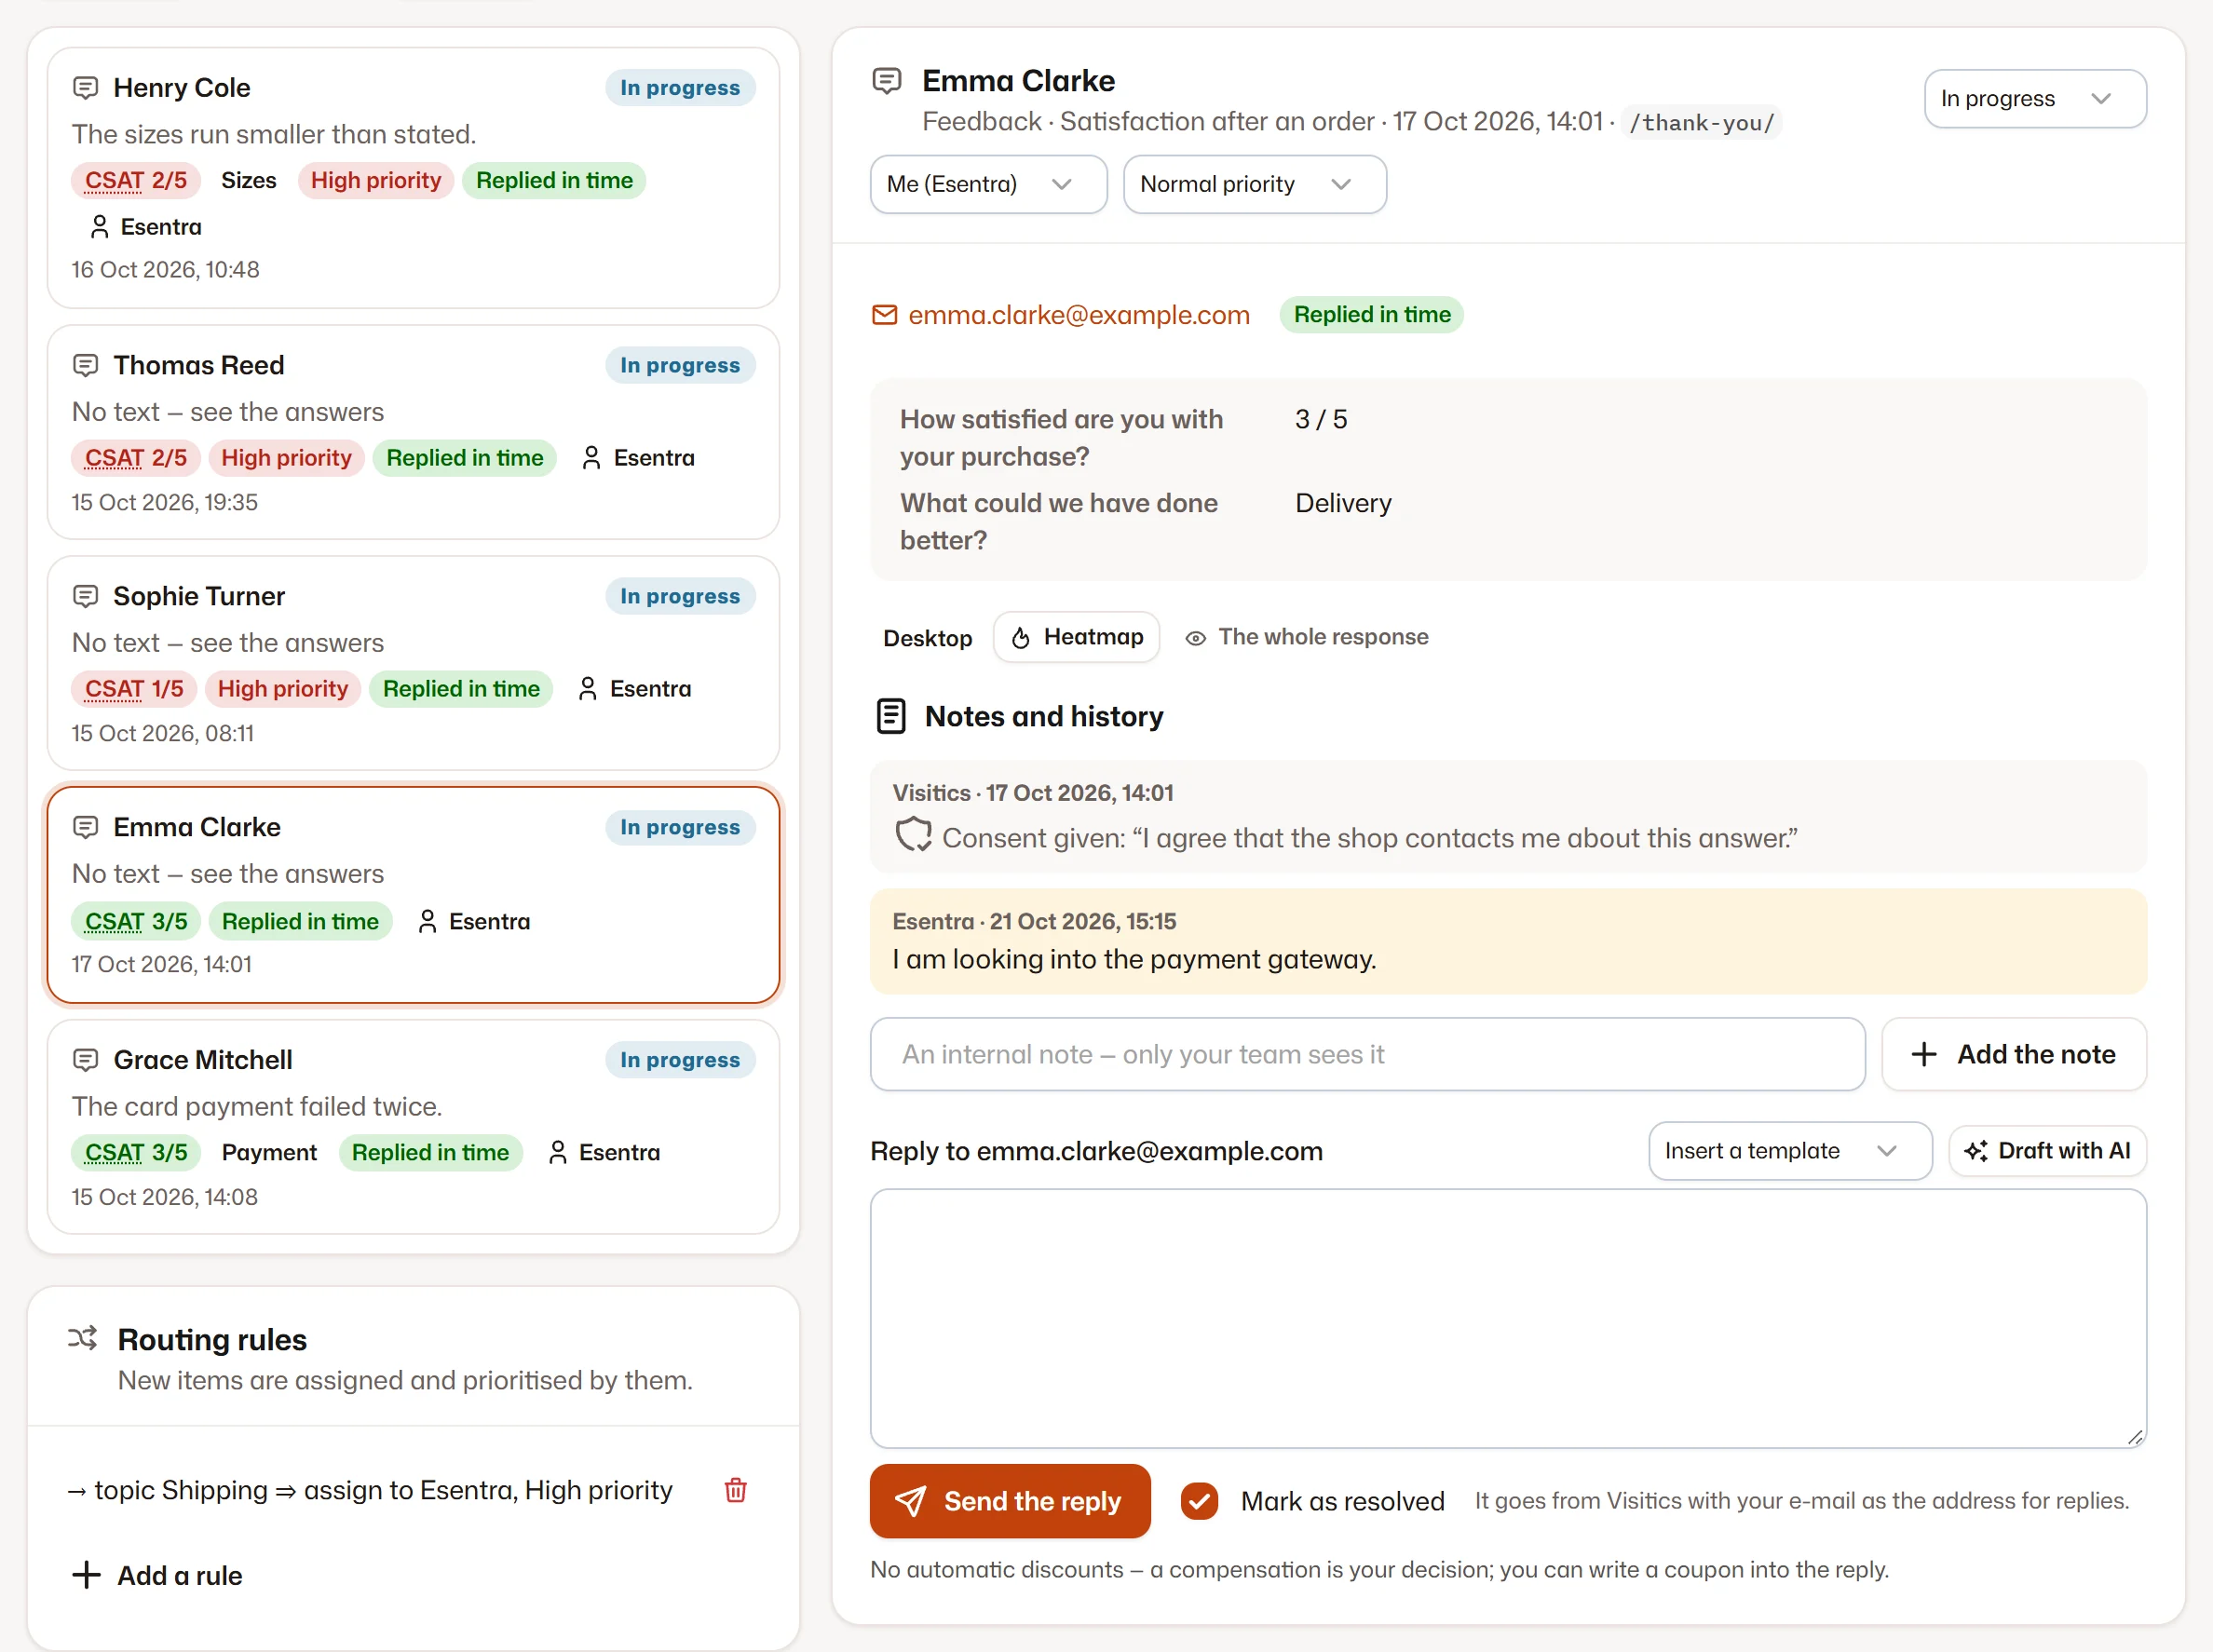The width and height of the screenshot is (2213, 1652).
Task: Open Grace Mitchell's feedback card
Action: pyautogui.click(x=413, y=1127)
